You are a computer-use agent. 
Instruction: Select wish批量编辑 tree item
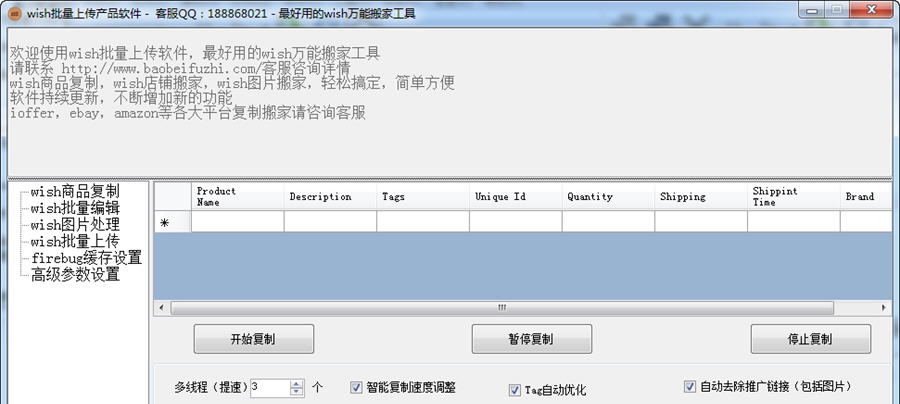point(75,208)
